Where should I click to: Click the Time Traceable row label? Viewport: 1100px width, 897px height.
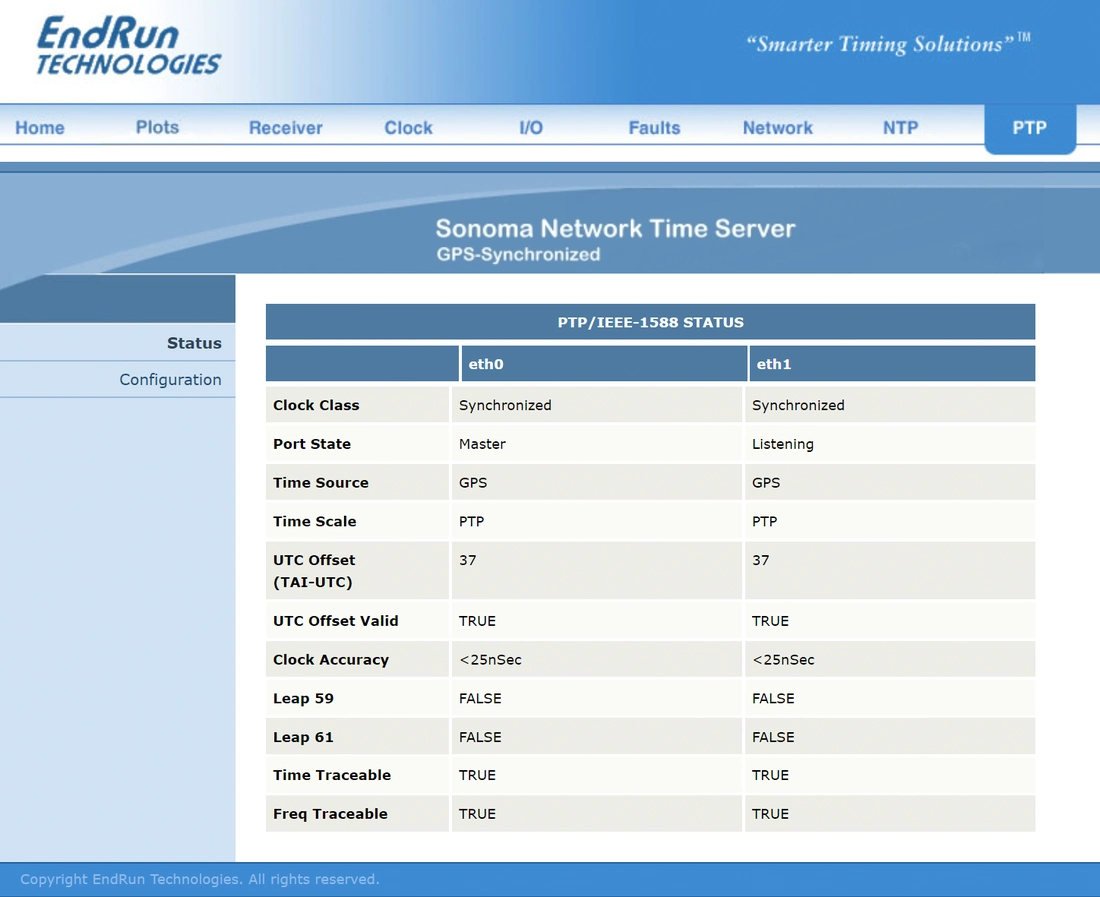[332, 775]
